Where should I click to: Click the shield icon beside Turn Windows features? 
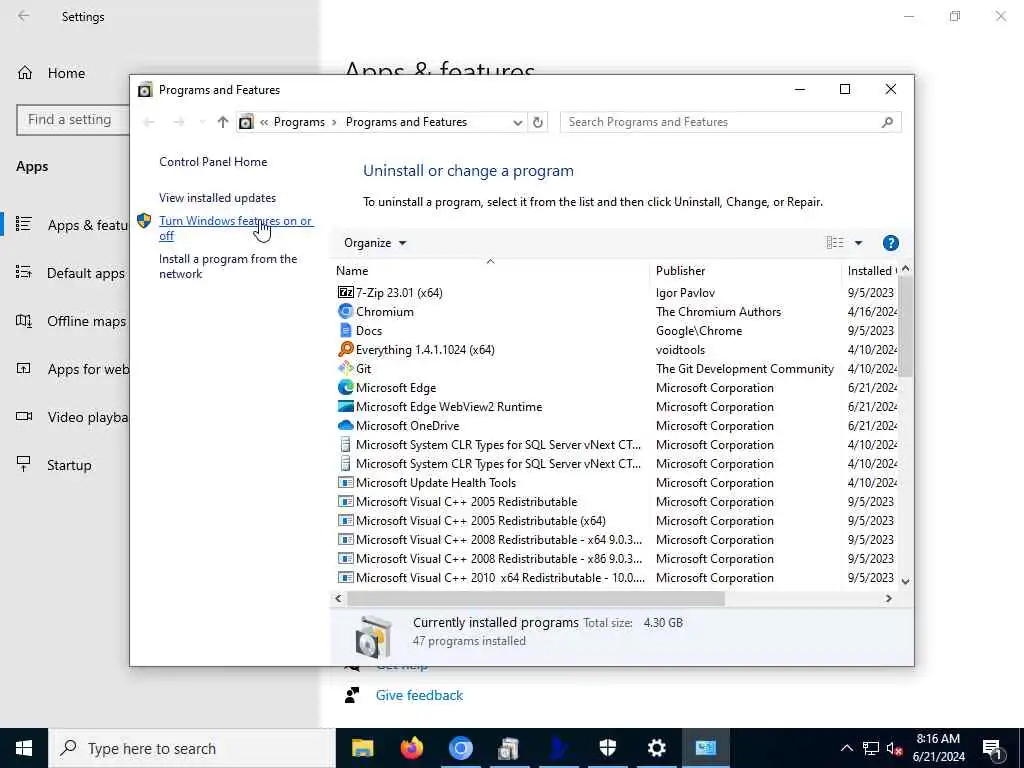click(x=144, y=221)
